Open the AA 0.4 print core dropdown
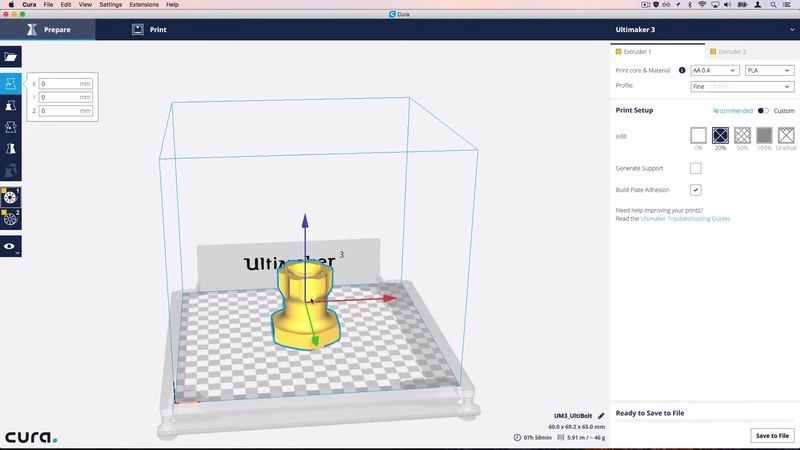The image size is (800, 450). (714, 71)
